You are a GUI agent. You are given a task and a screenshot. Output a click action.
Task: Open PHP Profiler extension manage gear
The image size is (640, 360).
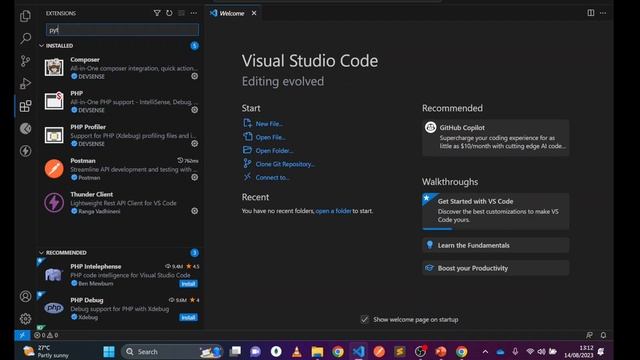(x=195, y=143)
